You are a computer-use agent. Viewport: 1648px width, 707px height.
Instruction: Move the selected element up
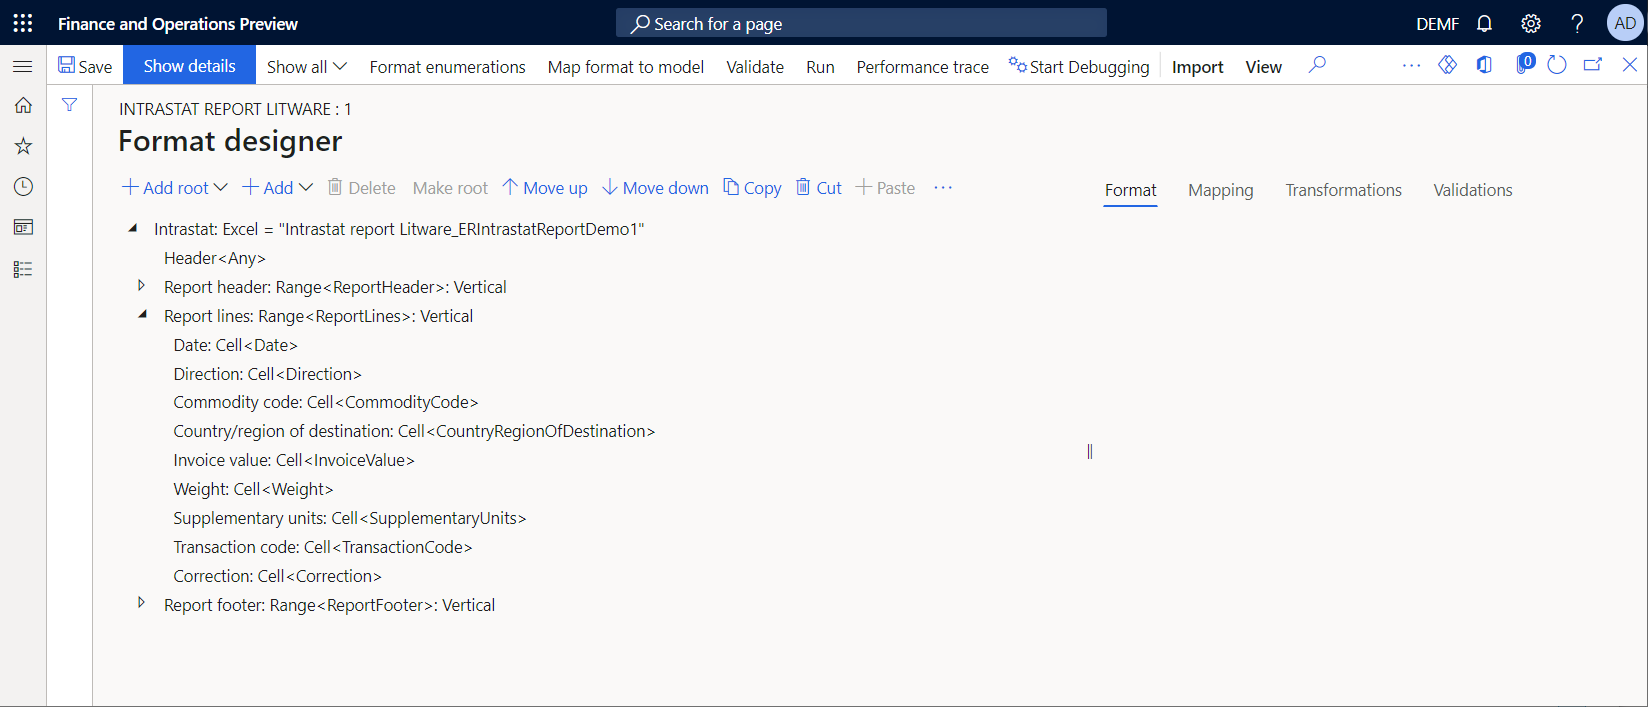[545, 188]
